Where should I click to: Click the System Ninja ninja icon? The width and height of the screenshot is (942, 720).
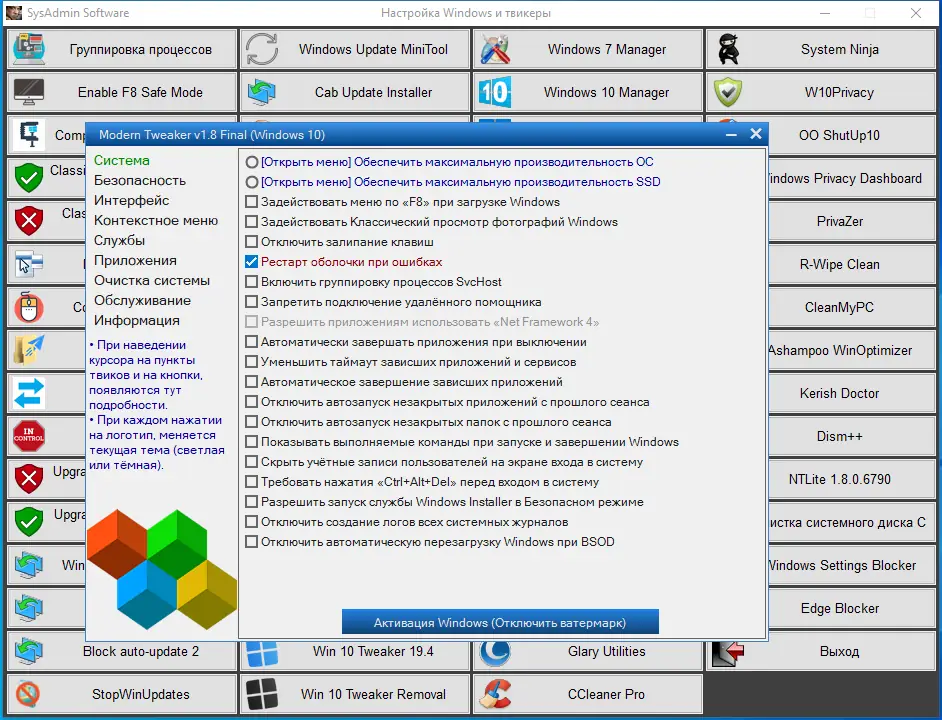(729, 48)
